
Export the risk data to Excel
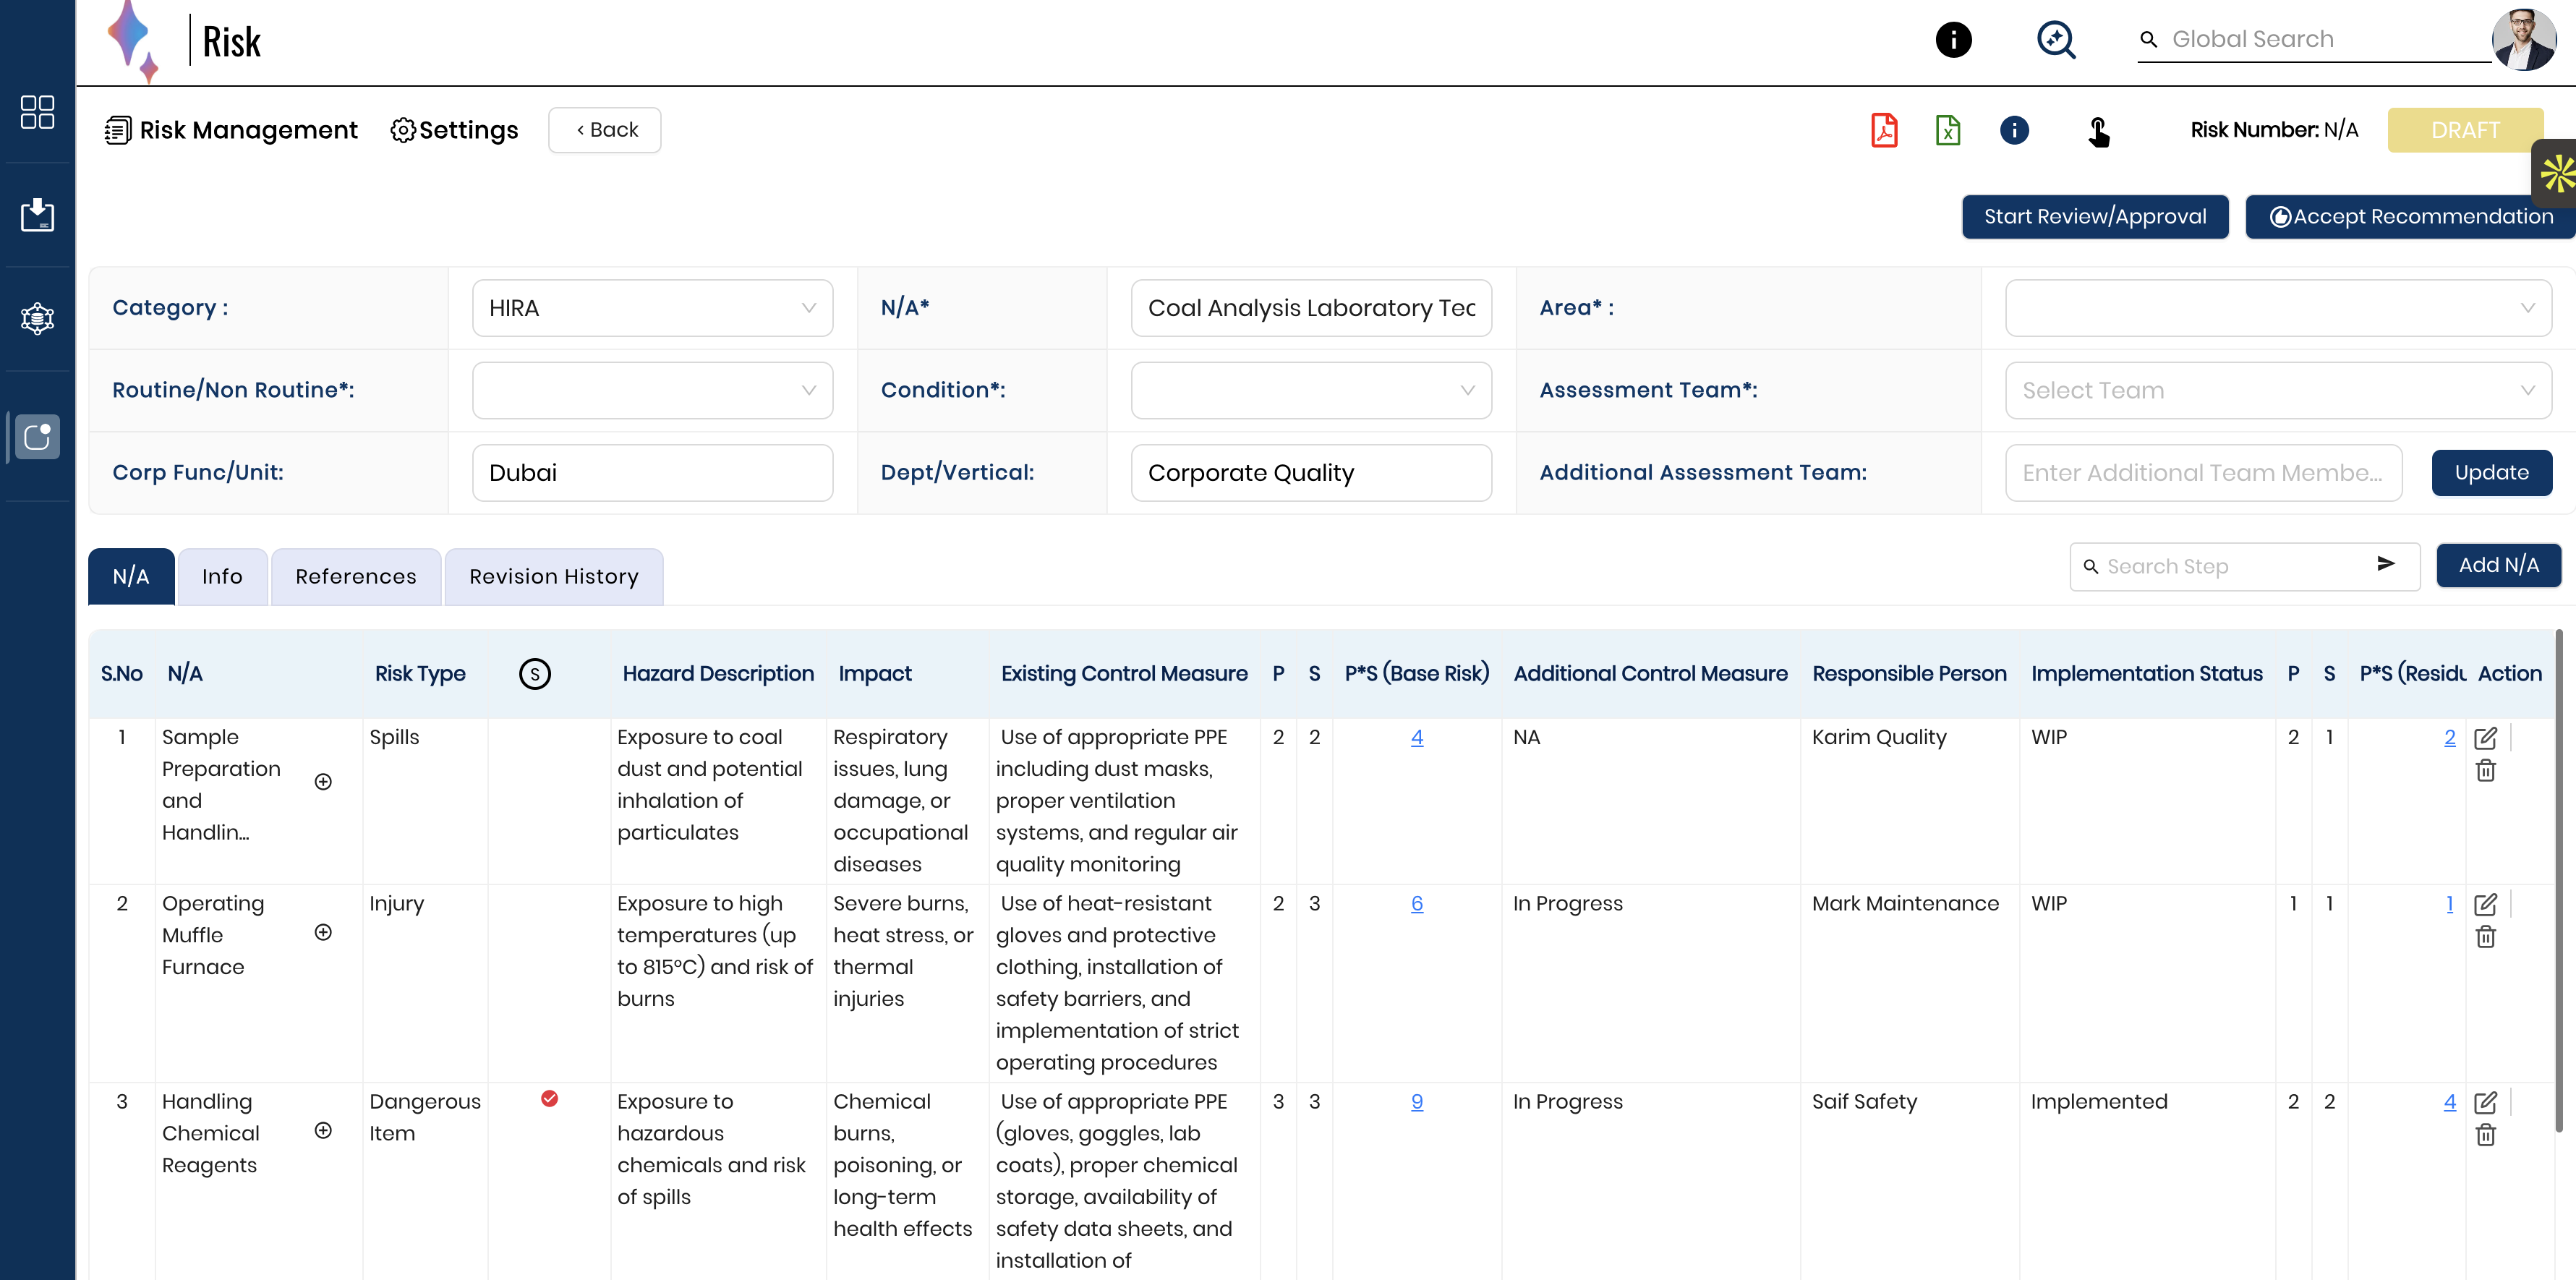coord(1947,130)
